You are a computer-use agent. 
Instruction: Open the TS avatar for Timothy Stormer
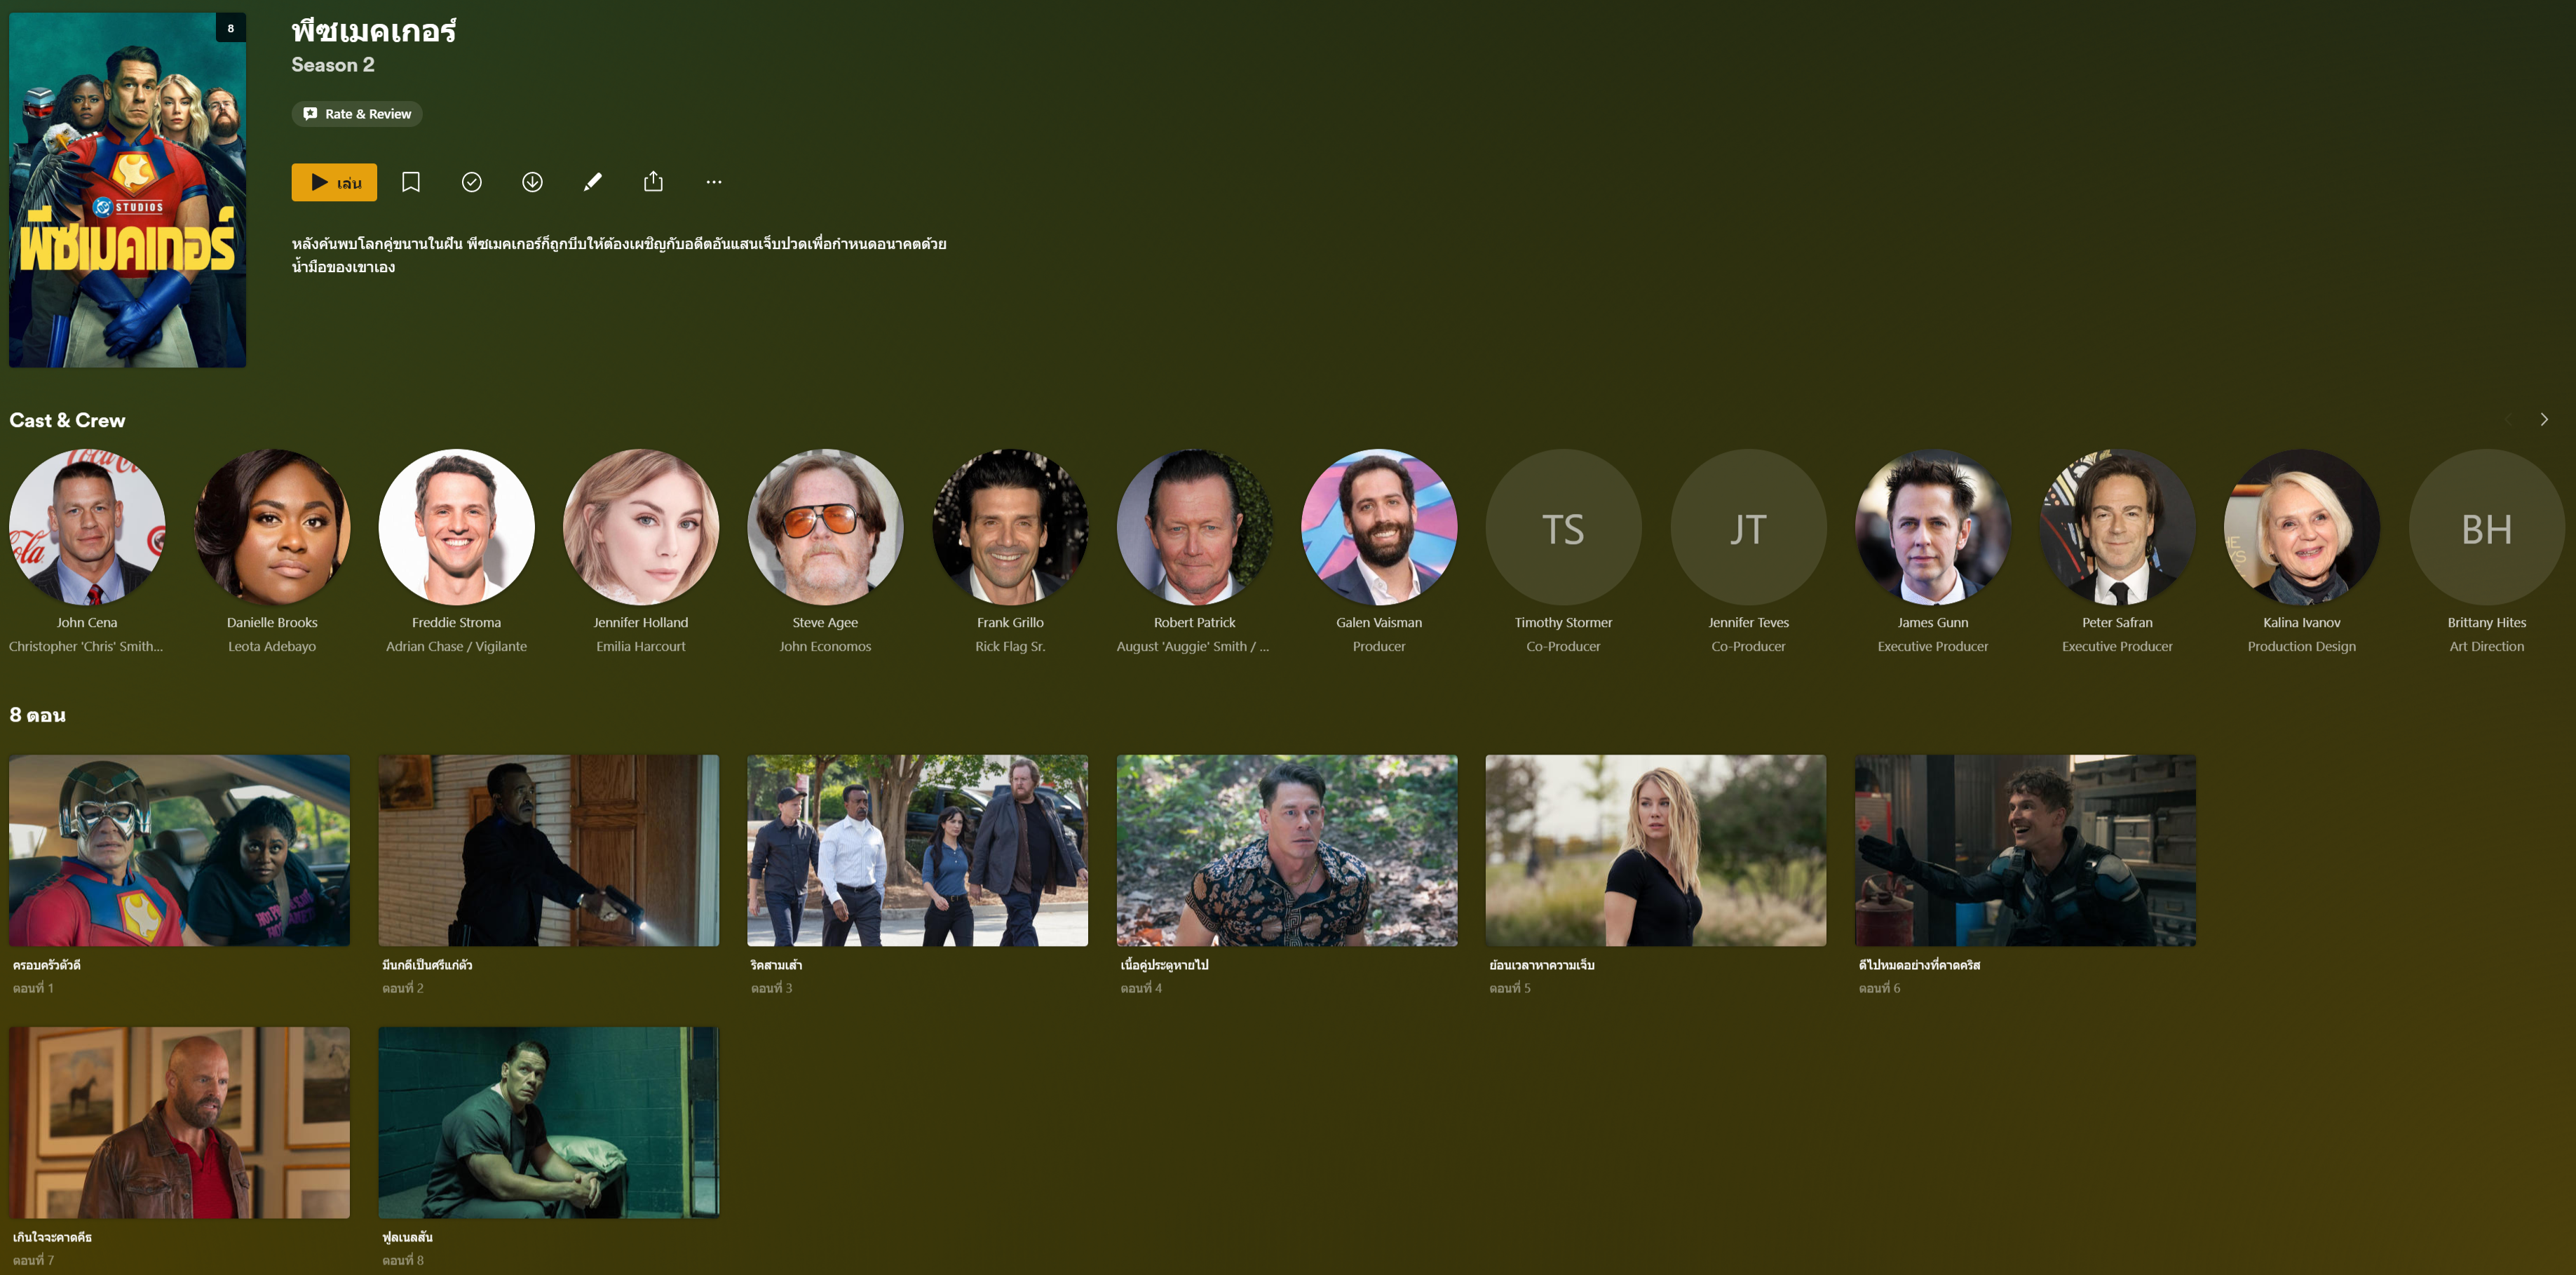pos(1563,527)
